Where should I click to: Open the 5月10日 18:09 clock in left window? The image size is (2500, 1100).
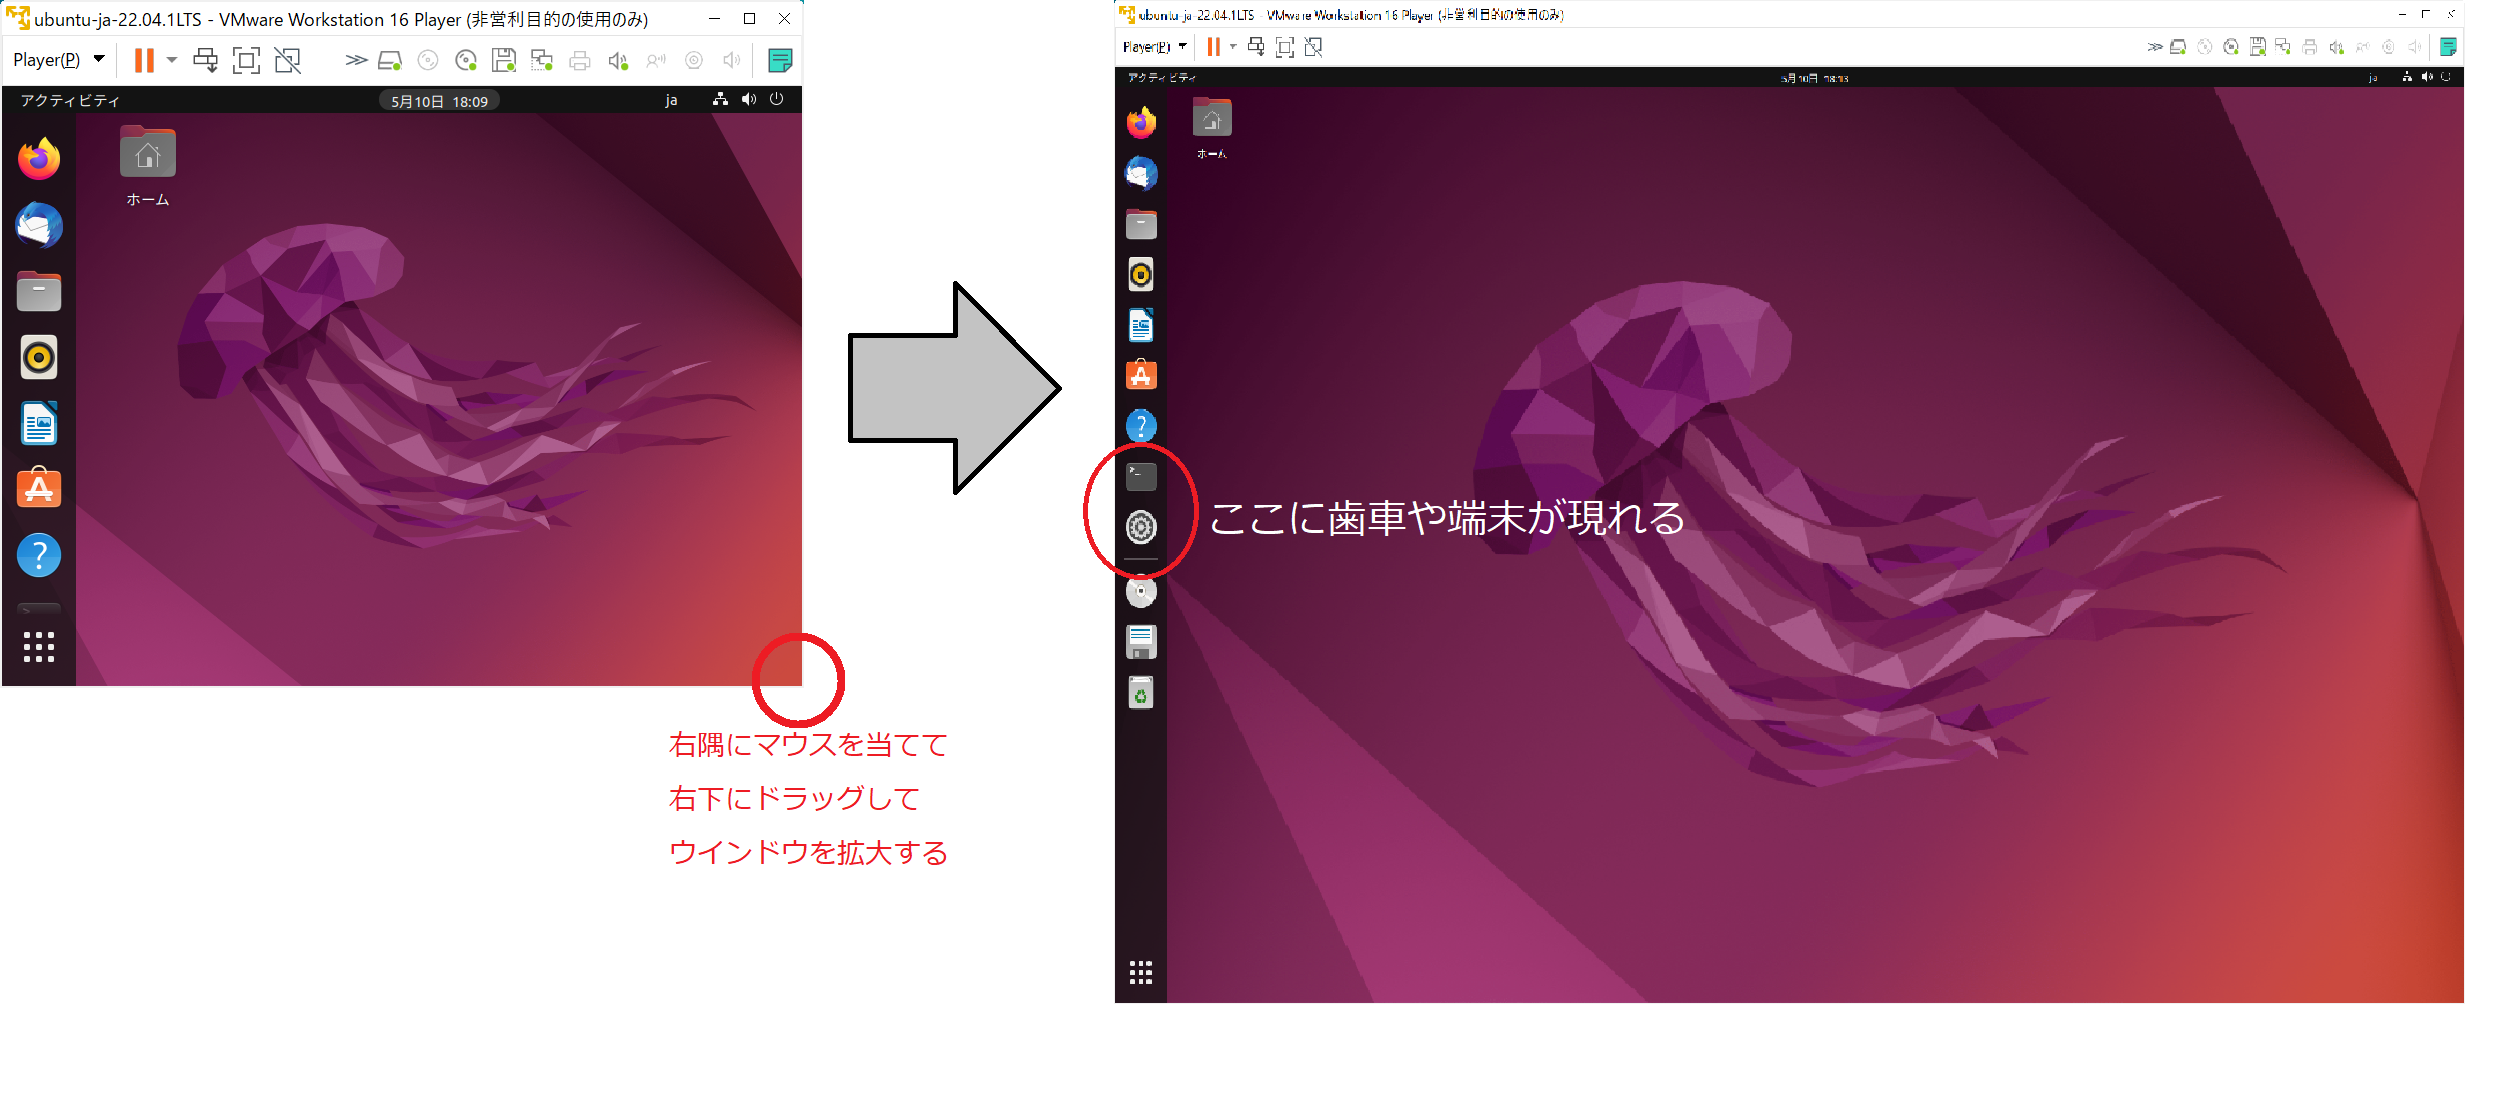tap(439, 101)
